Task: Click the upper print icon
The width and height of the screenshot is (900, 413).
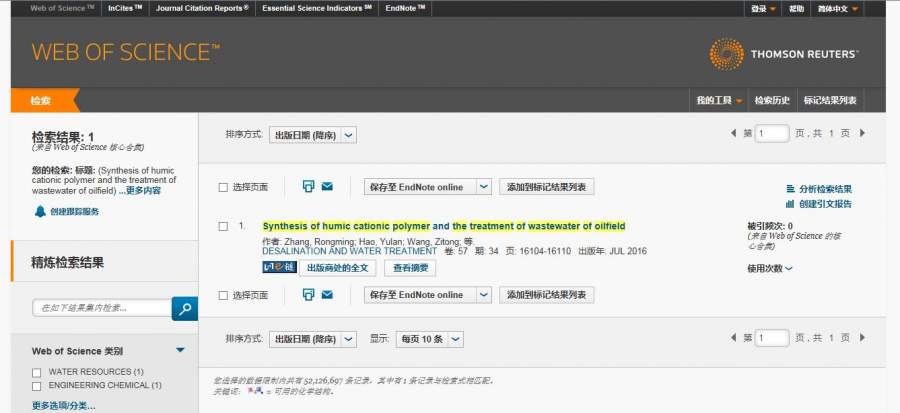Action: coord(309,186)
